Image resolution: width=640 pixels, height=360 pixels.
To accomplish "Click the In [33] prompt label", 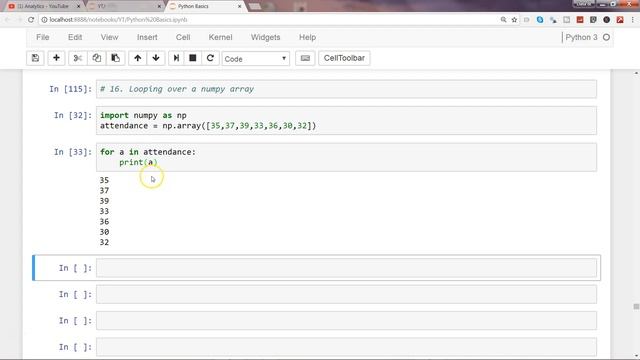I will click(73, 152).
